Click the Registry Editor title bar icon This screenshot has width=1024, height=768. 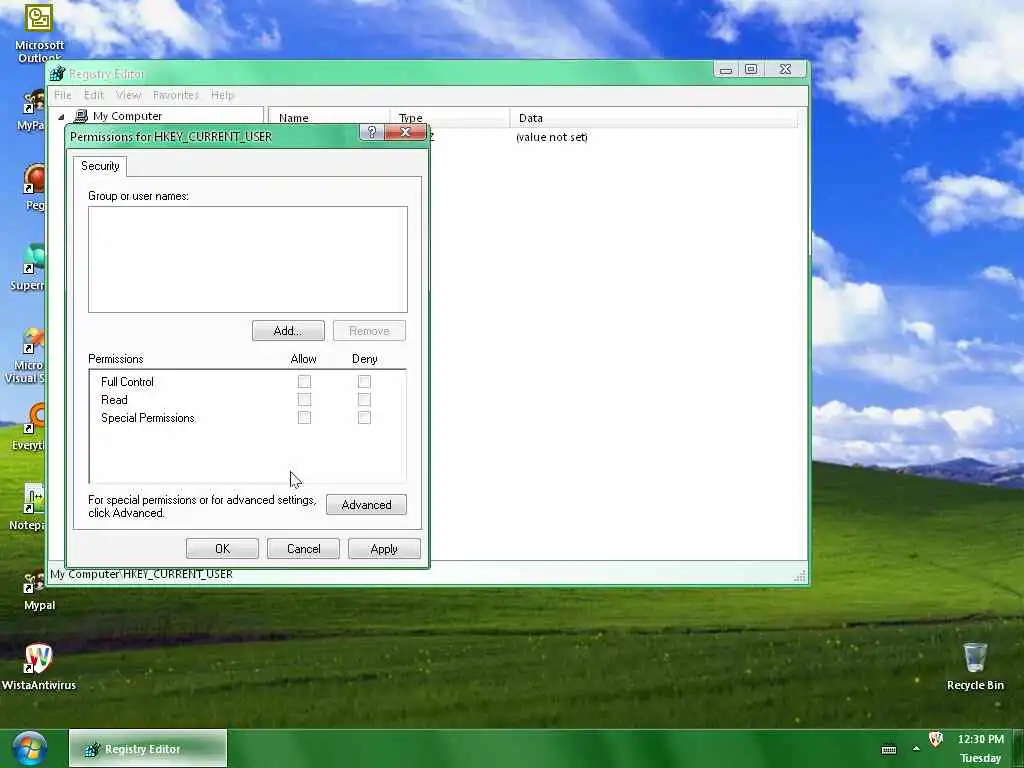coord(57,73)
